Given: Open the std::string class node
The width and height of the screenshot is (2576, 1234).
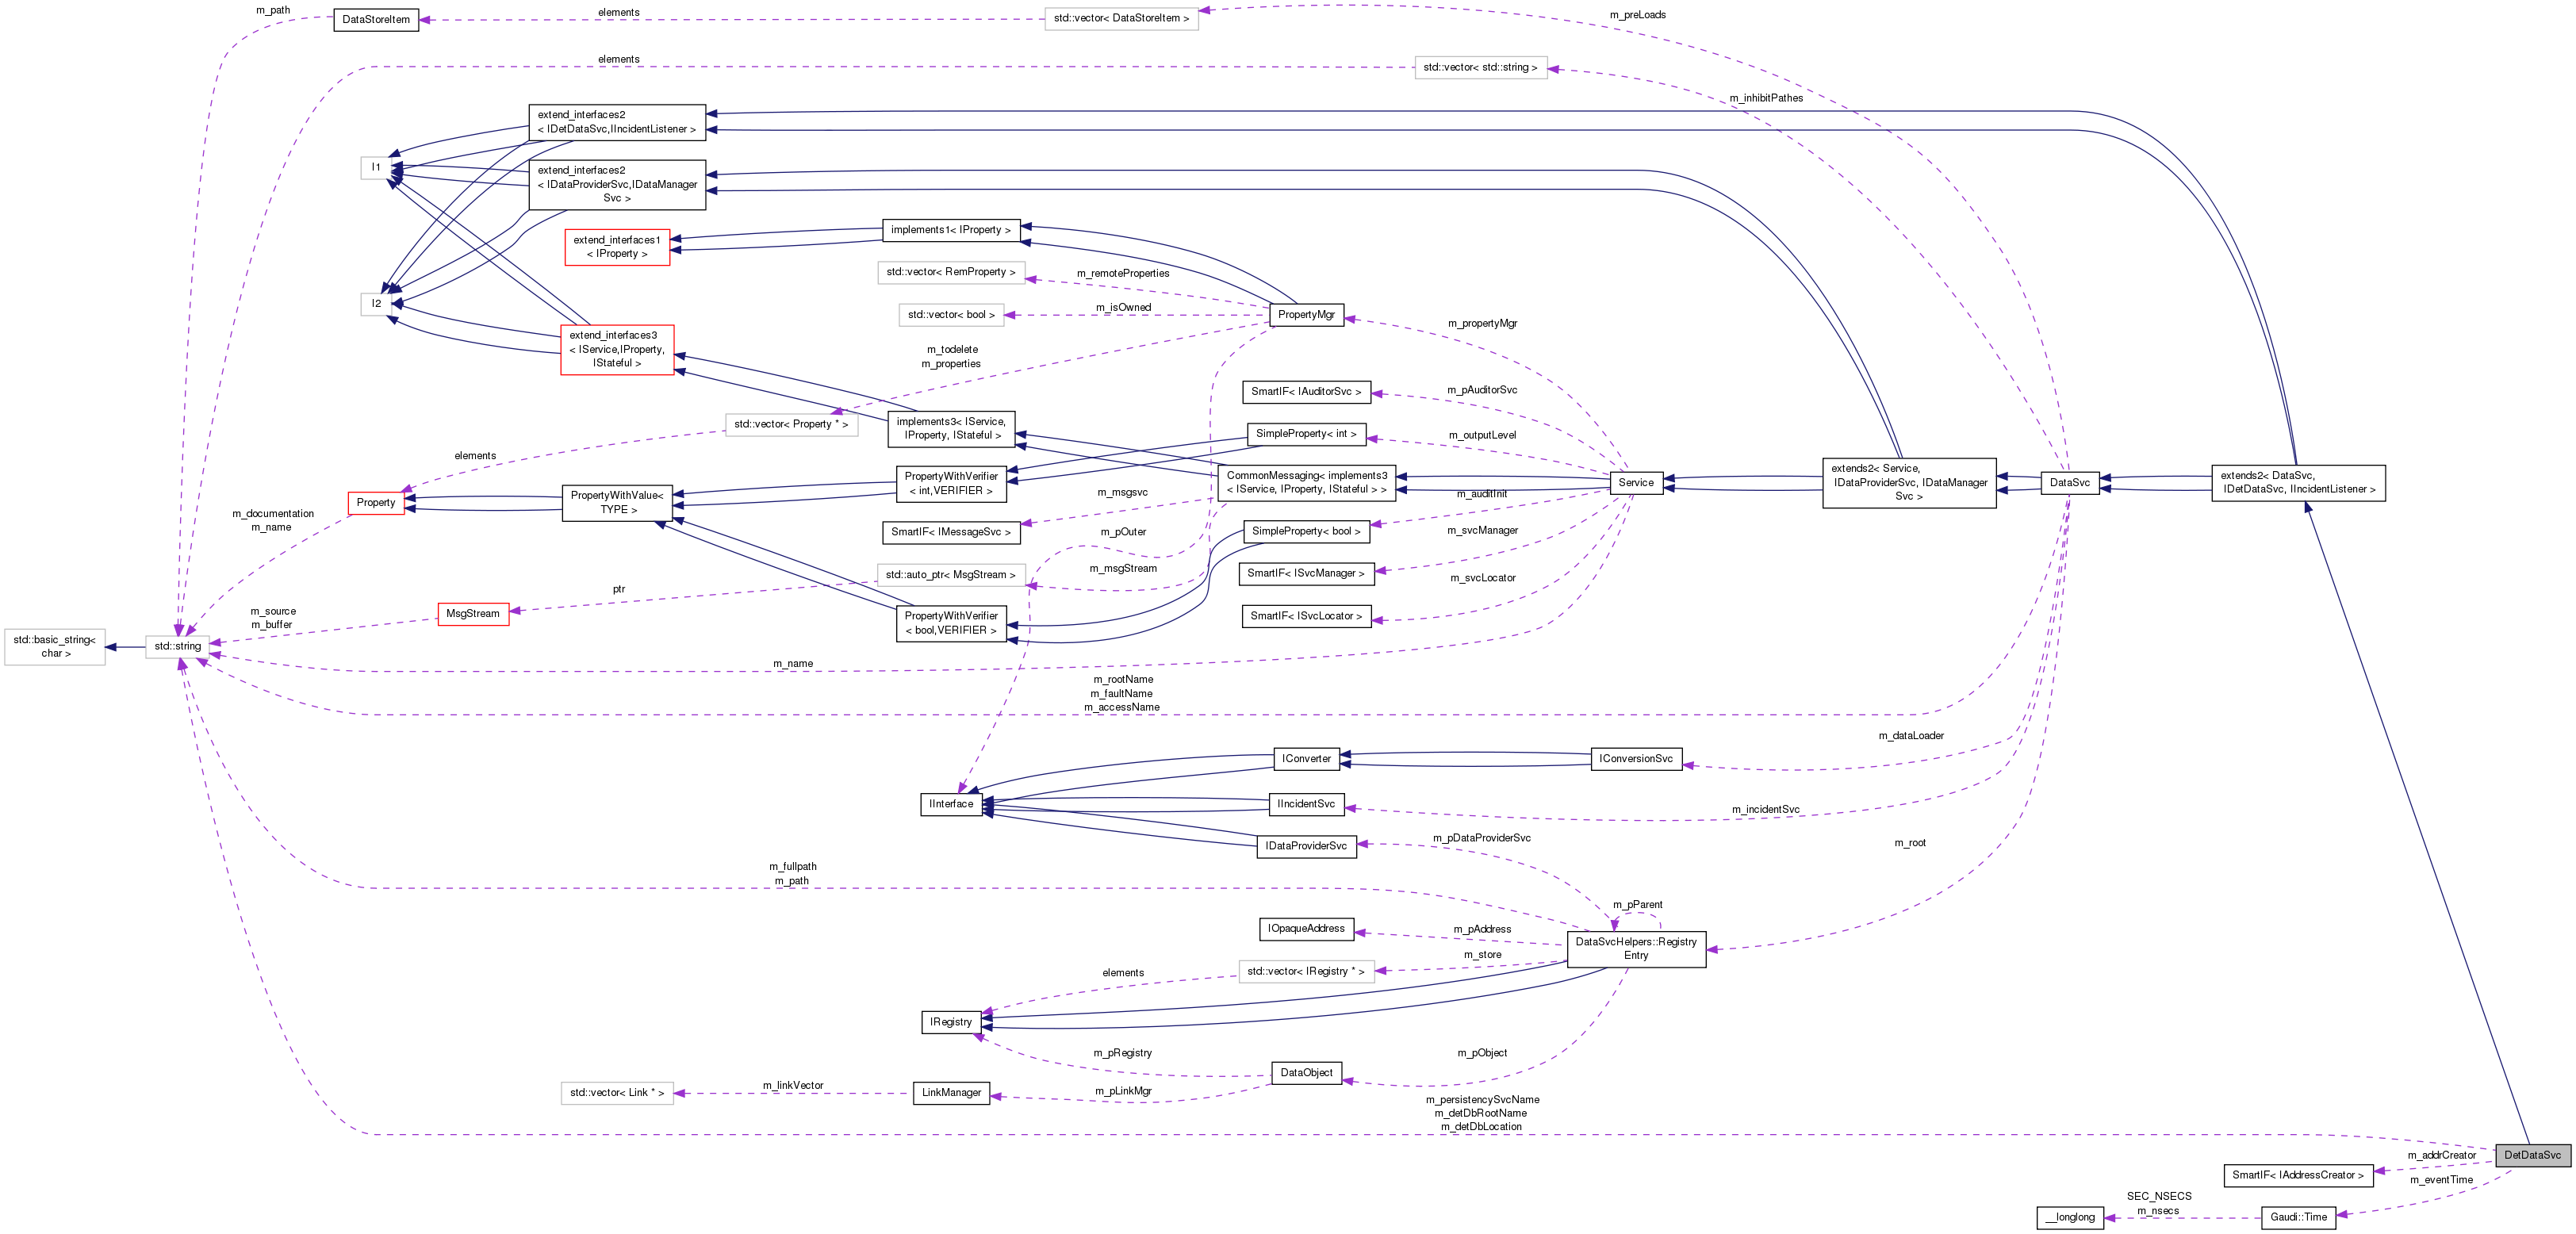Looking at the screenshot, I should coord(176,646).
